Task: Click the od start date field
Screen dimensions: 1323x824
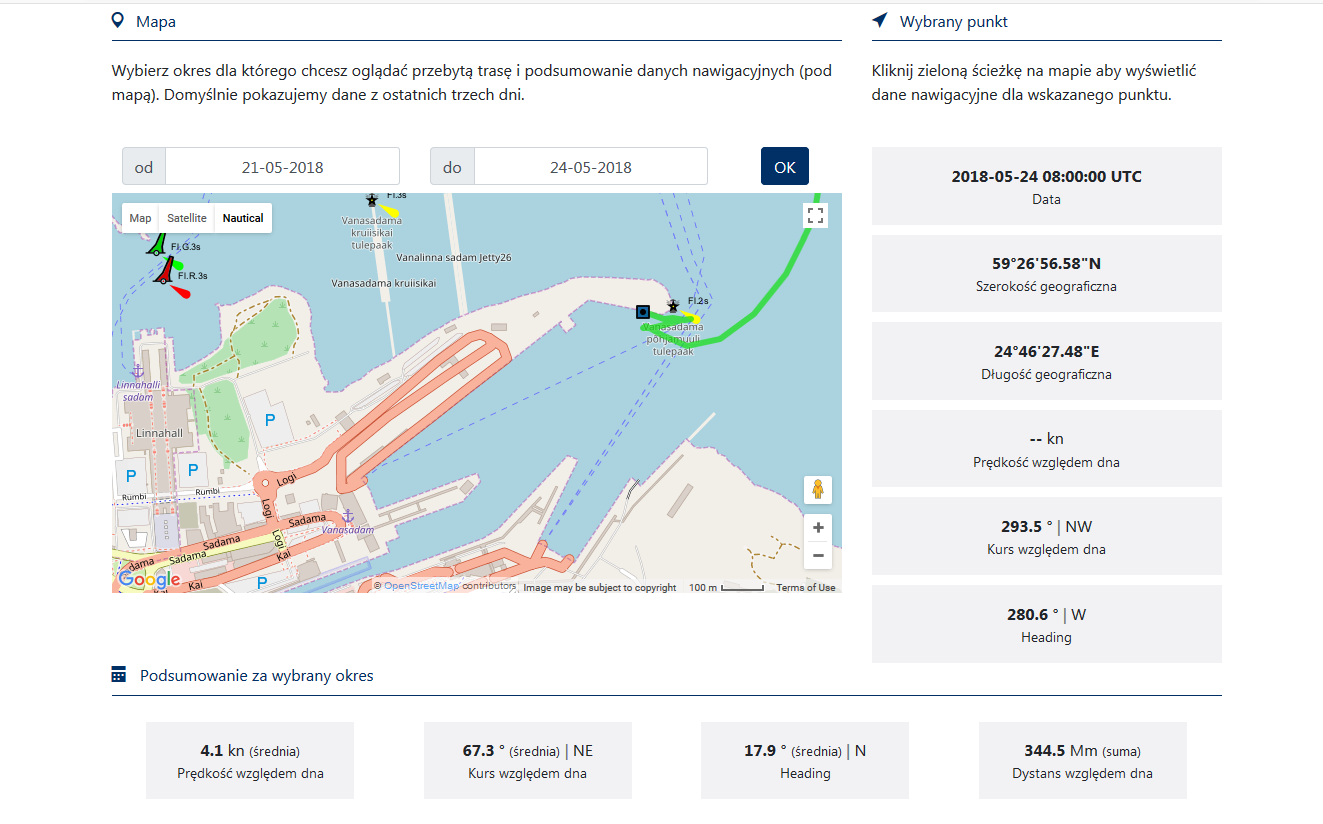Action: click(283, 166)
